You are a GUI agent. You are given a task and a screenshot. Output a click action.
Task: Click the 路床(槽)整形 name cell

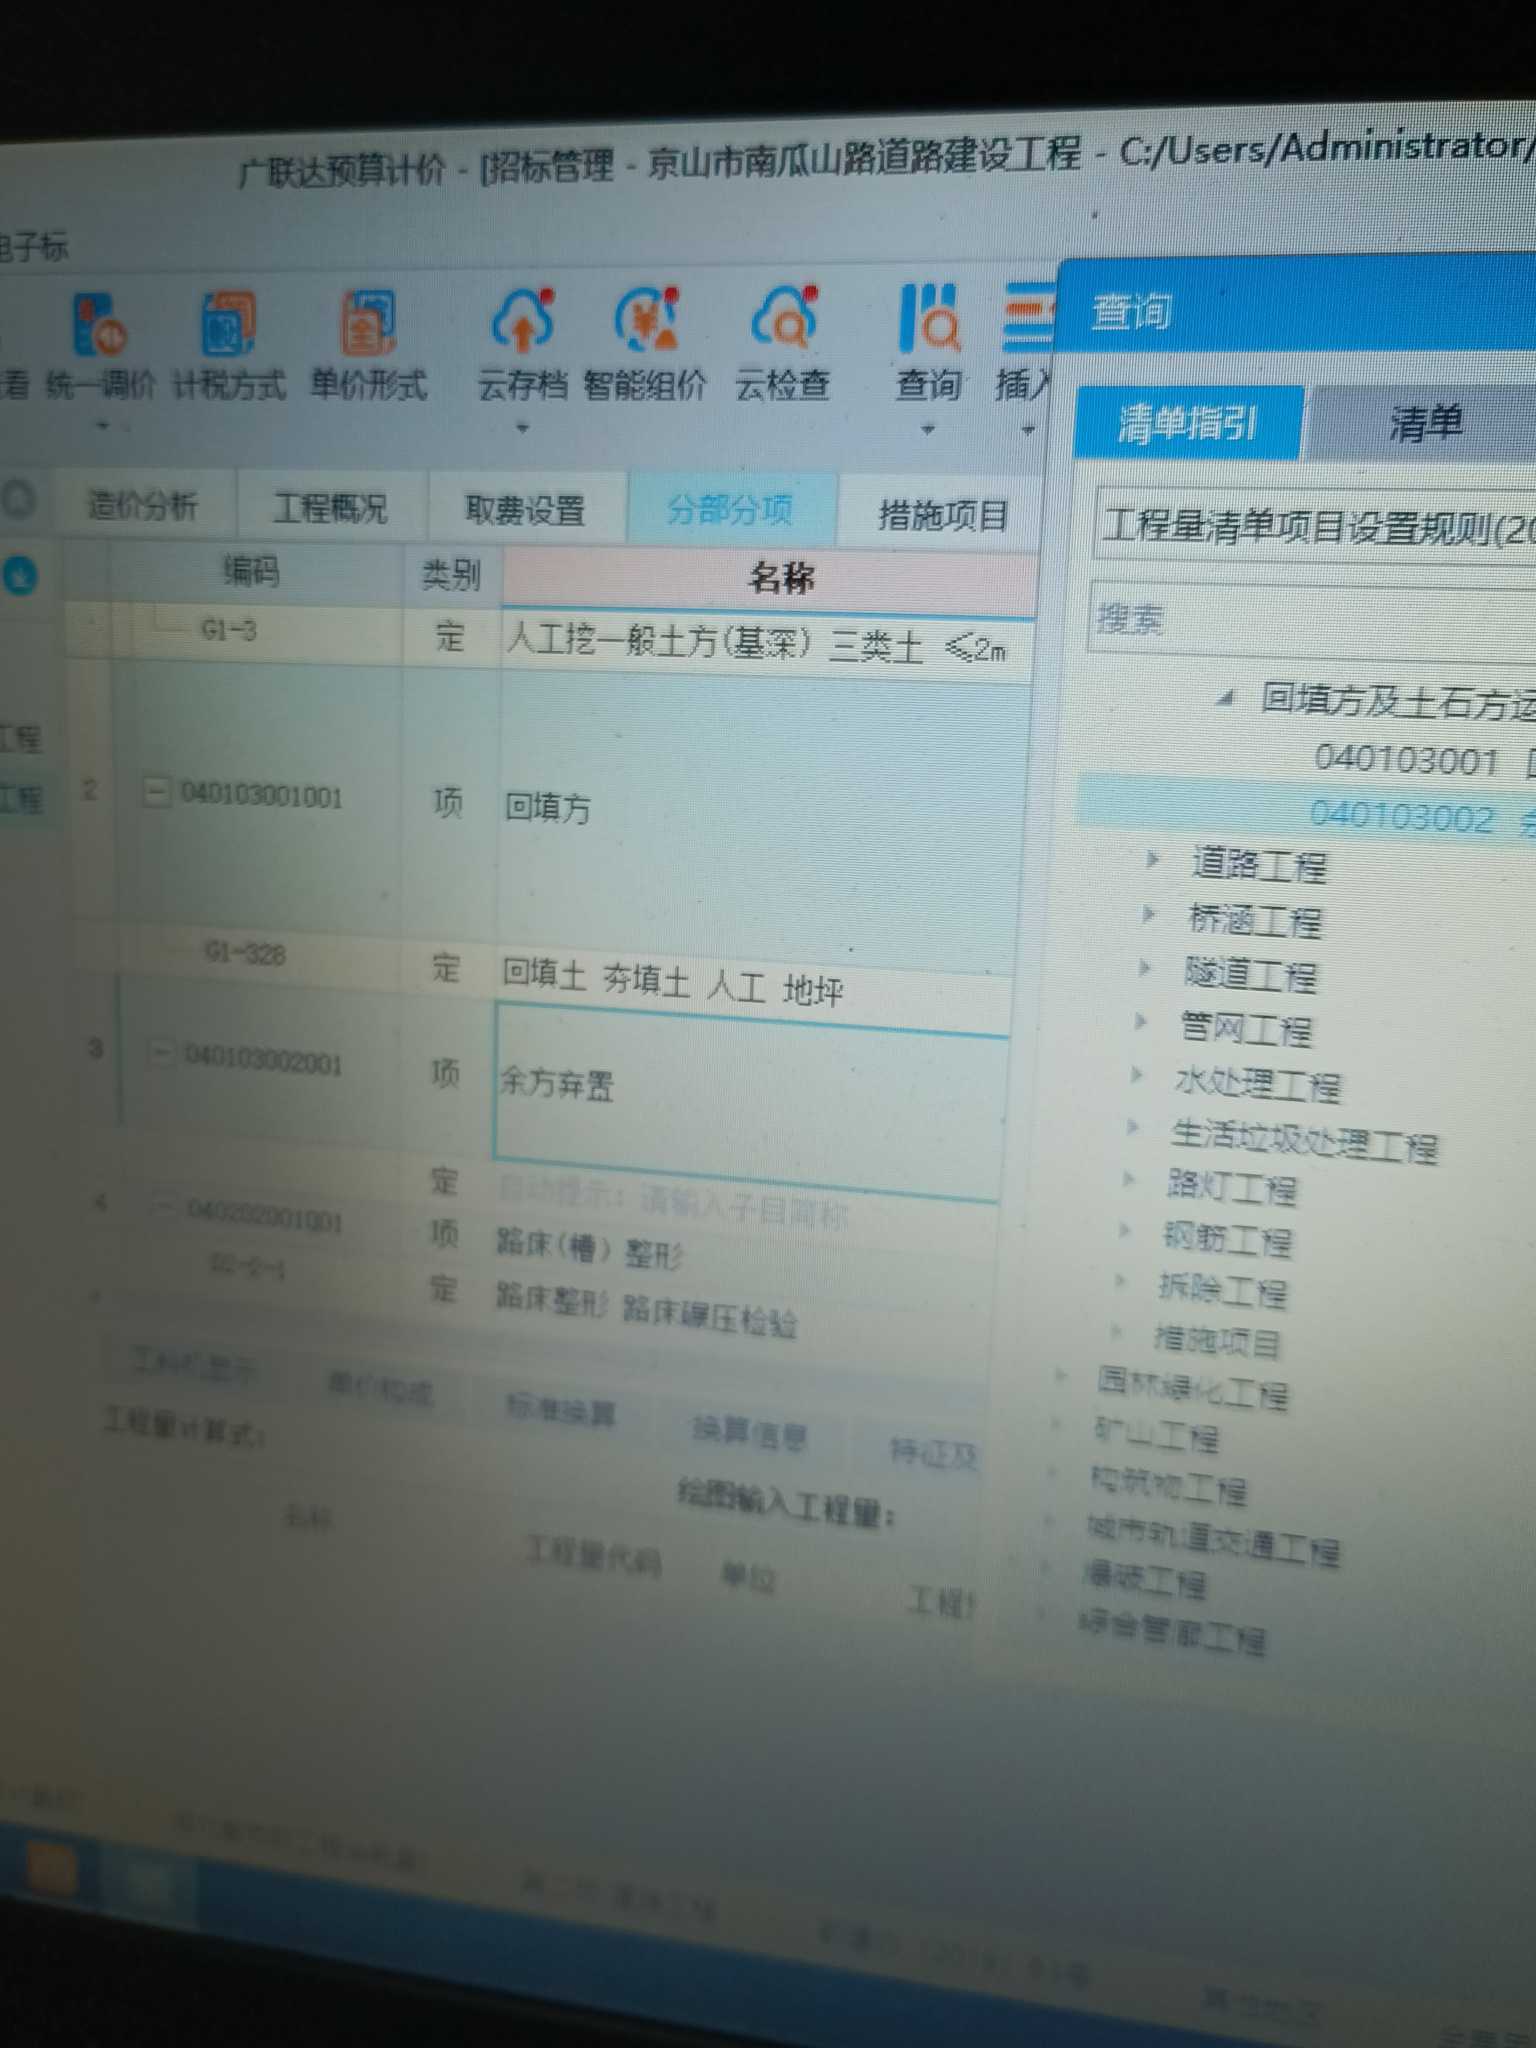(590, 1250)
